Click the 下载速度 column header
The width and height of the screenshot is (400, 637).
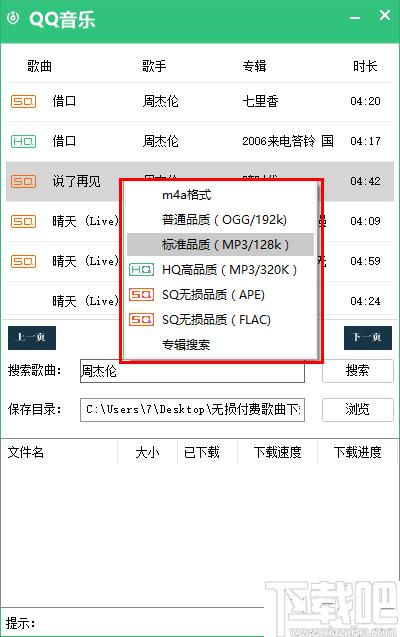tap(277, 452)
